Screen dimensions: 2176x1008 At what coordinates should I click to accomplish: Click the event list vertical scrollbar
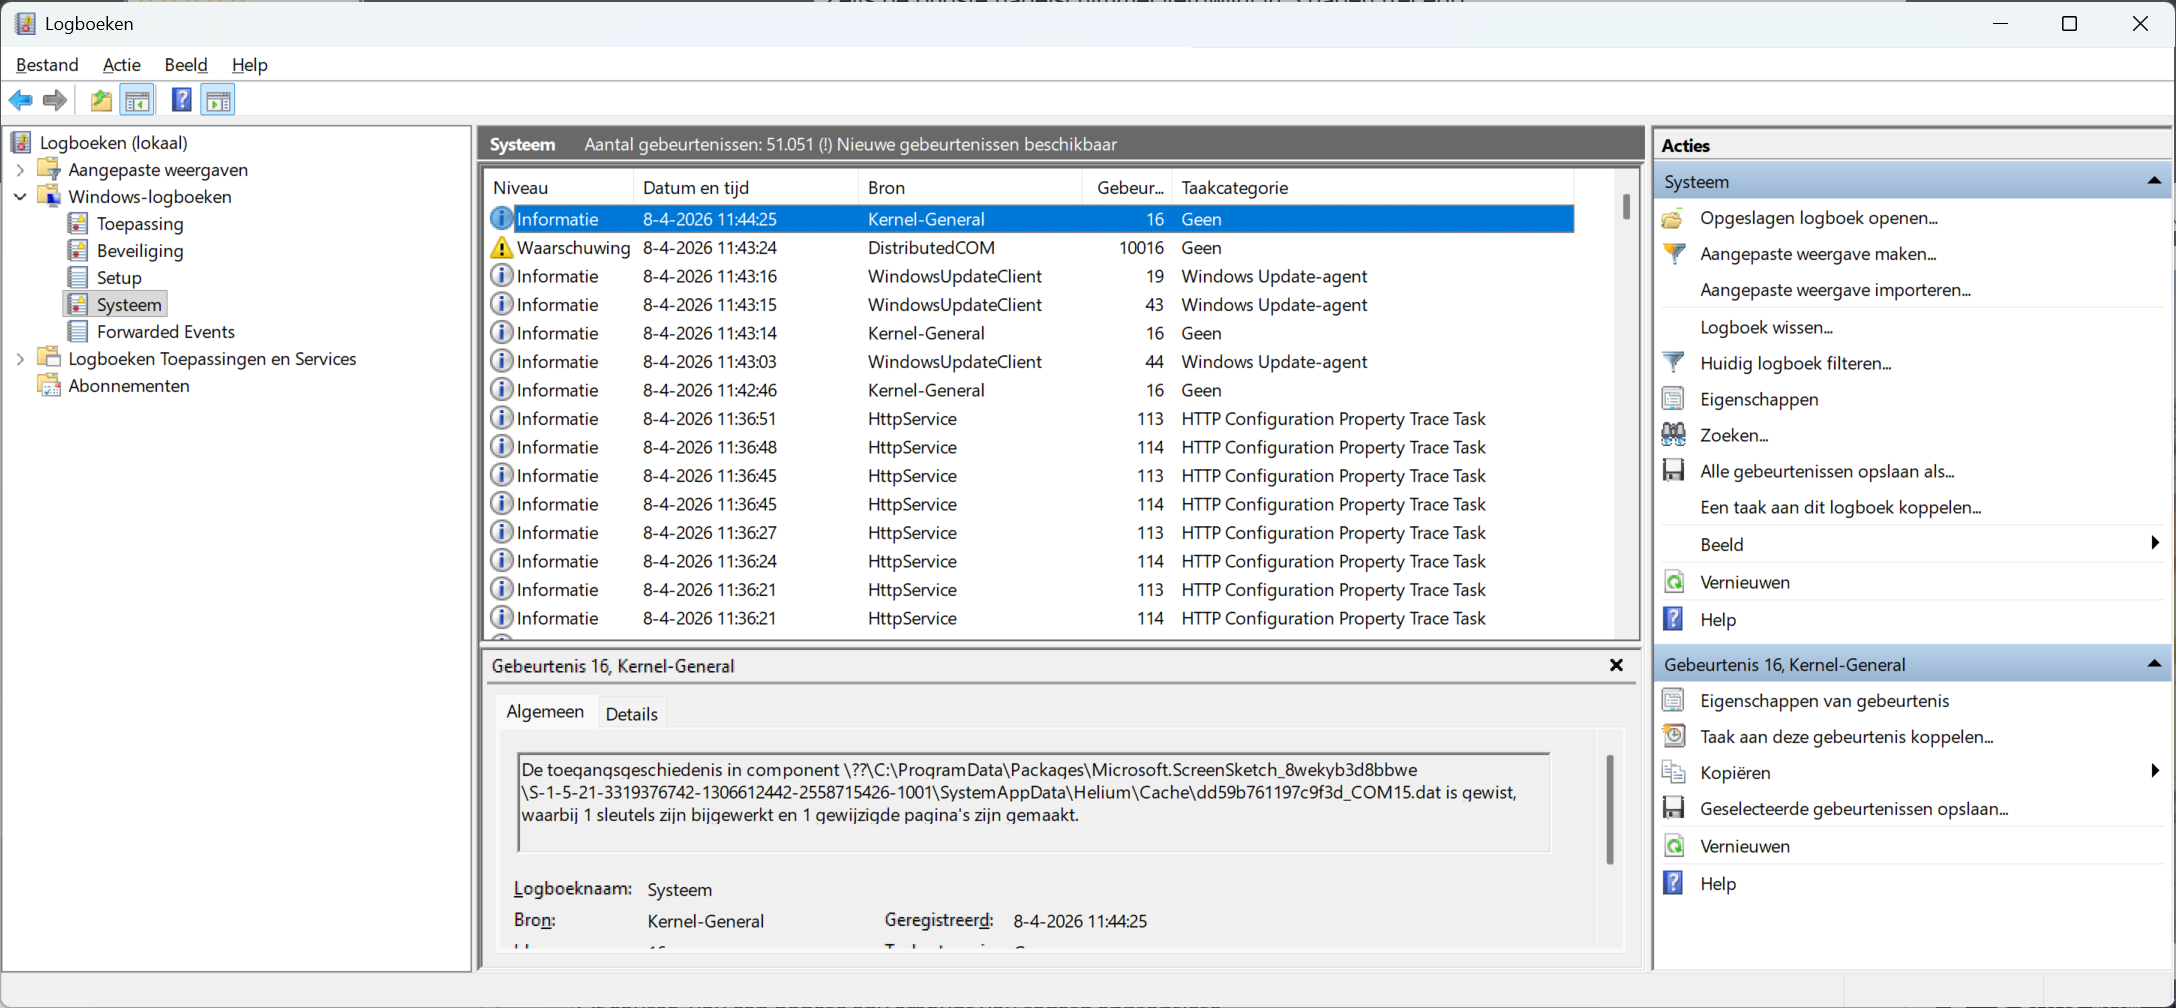[x=1627, y=403]
